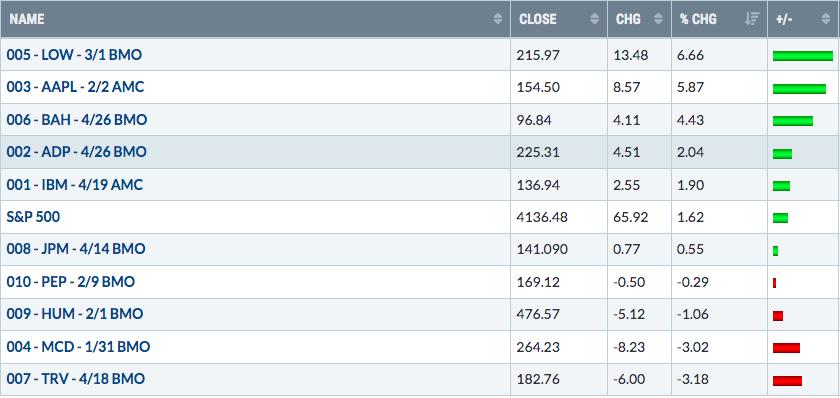Open 005 - LOW - 3/1 BMO link
Screen dimensions: 840x398
(x=74, y=55)
